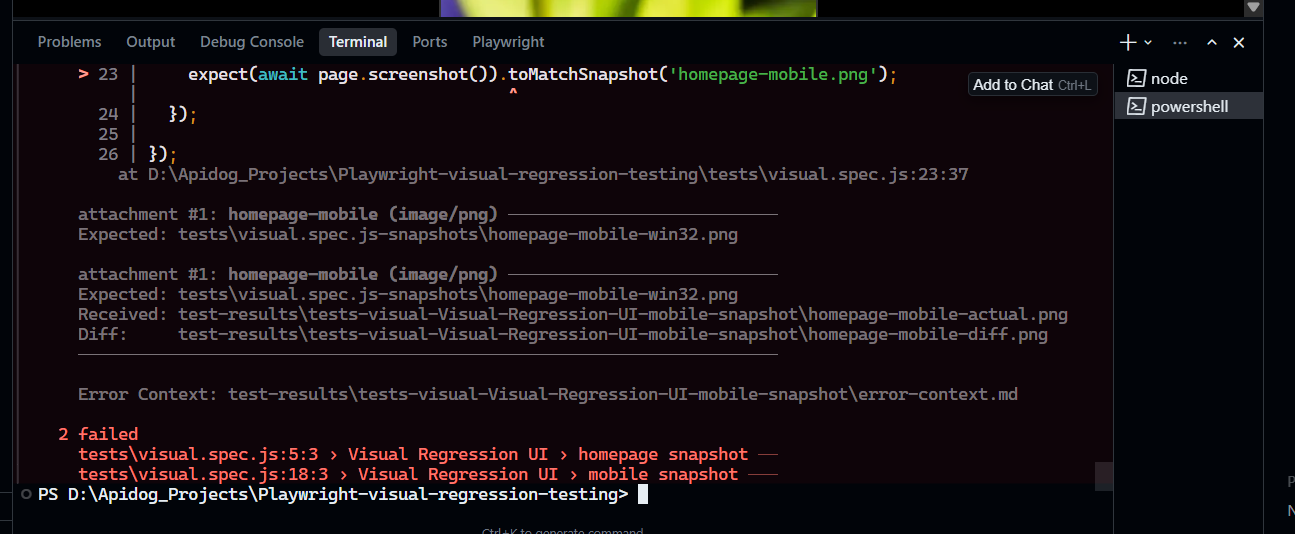Image resolution: width=1295 pixels, height=534 pixels.
Task: Switch to the Output tab
Action: click(150, 42)
